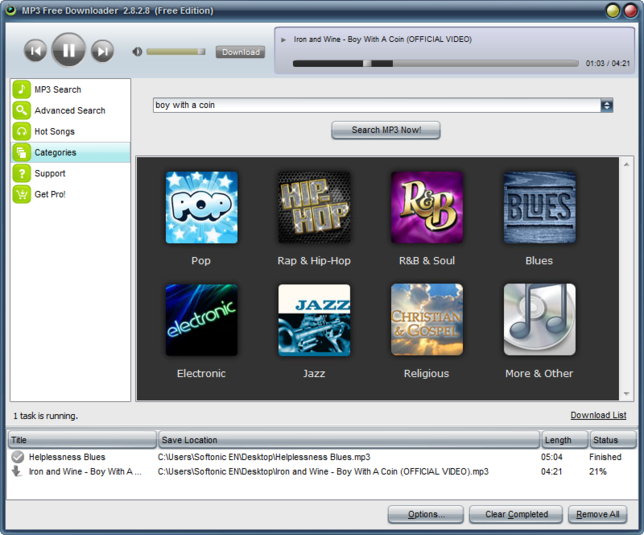Skip to the previous track
This screenshot has height=535, width=644.
coord(35,51)
